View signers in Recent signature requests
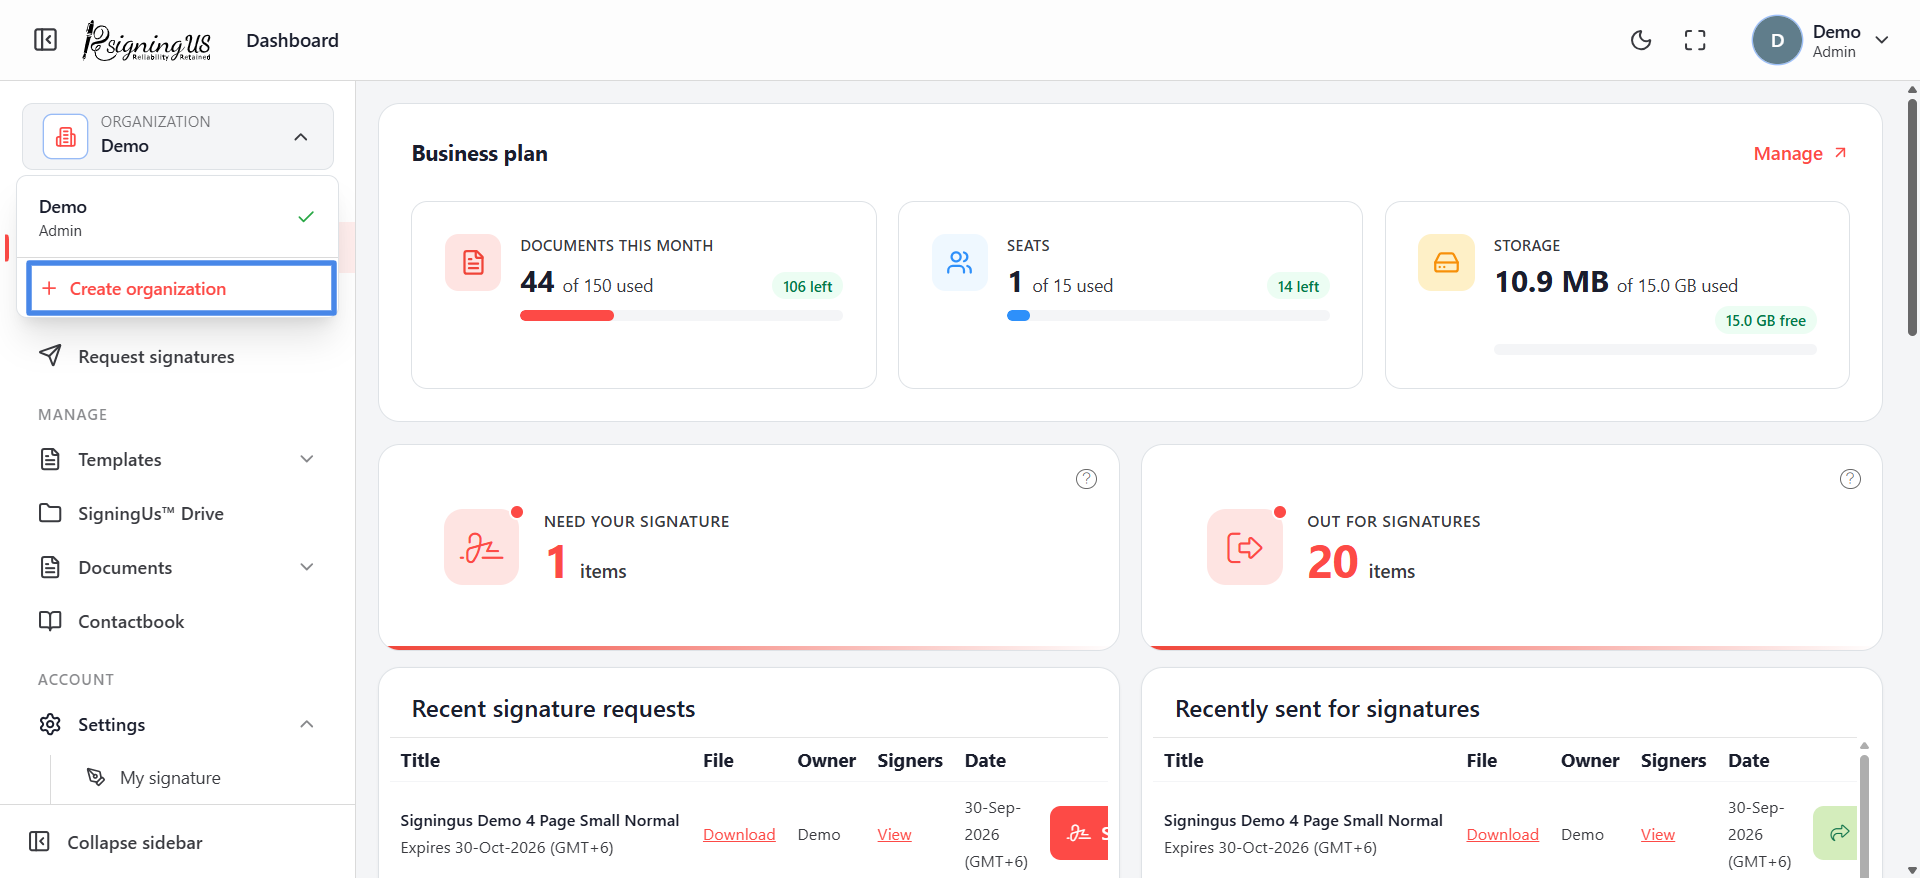 [894, 834]
